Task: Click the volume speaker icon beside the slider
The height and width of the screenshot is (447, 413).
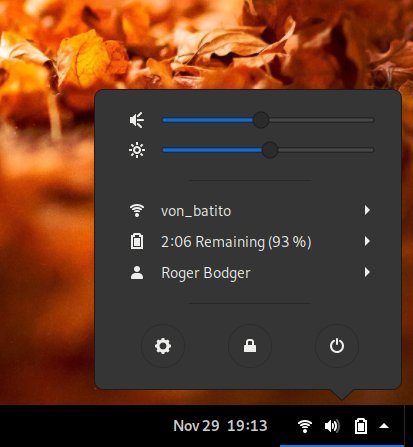Action: click(137, 120)
